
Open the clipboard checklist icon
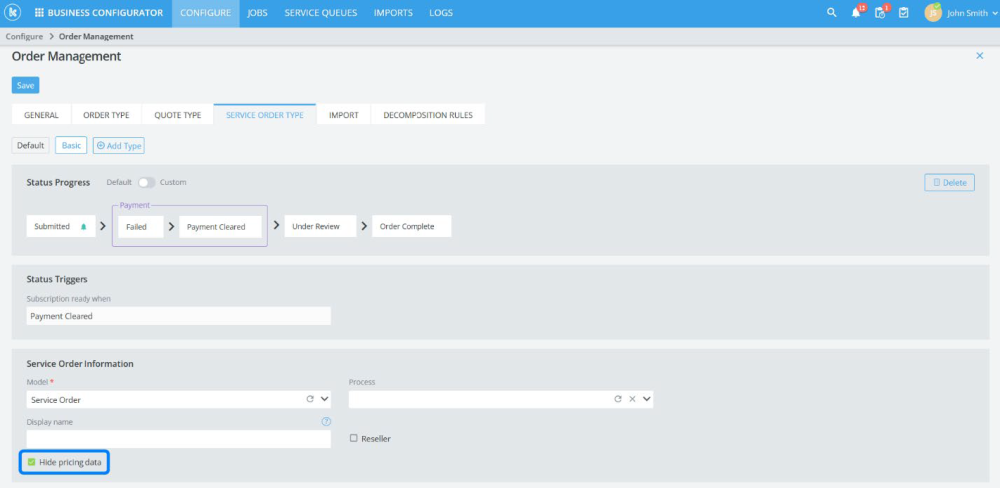(x=904, y=13)
